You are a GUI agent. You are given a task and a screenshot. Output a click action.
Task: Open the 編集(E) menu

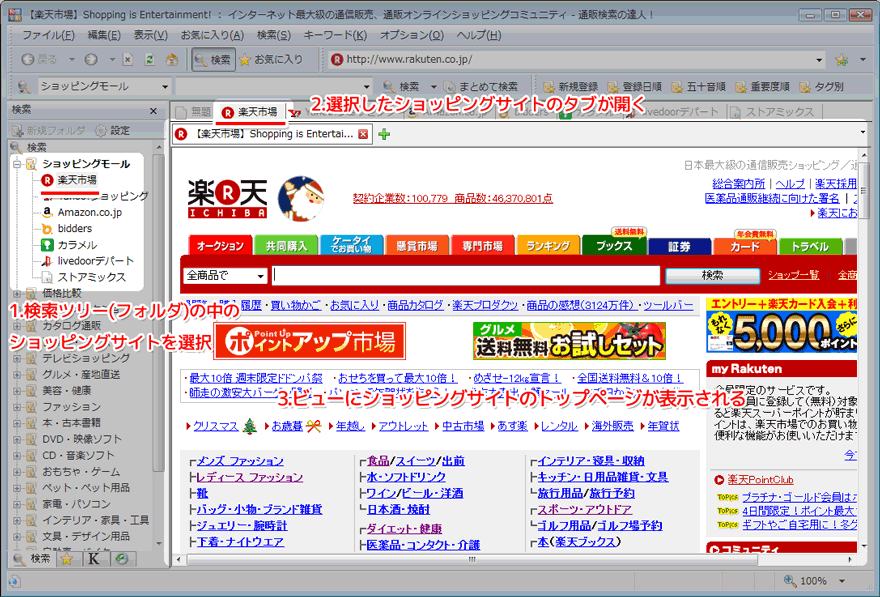tap(104, 35)
